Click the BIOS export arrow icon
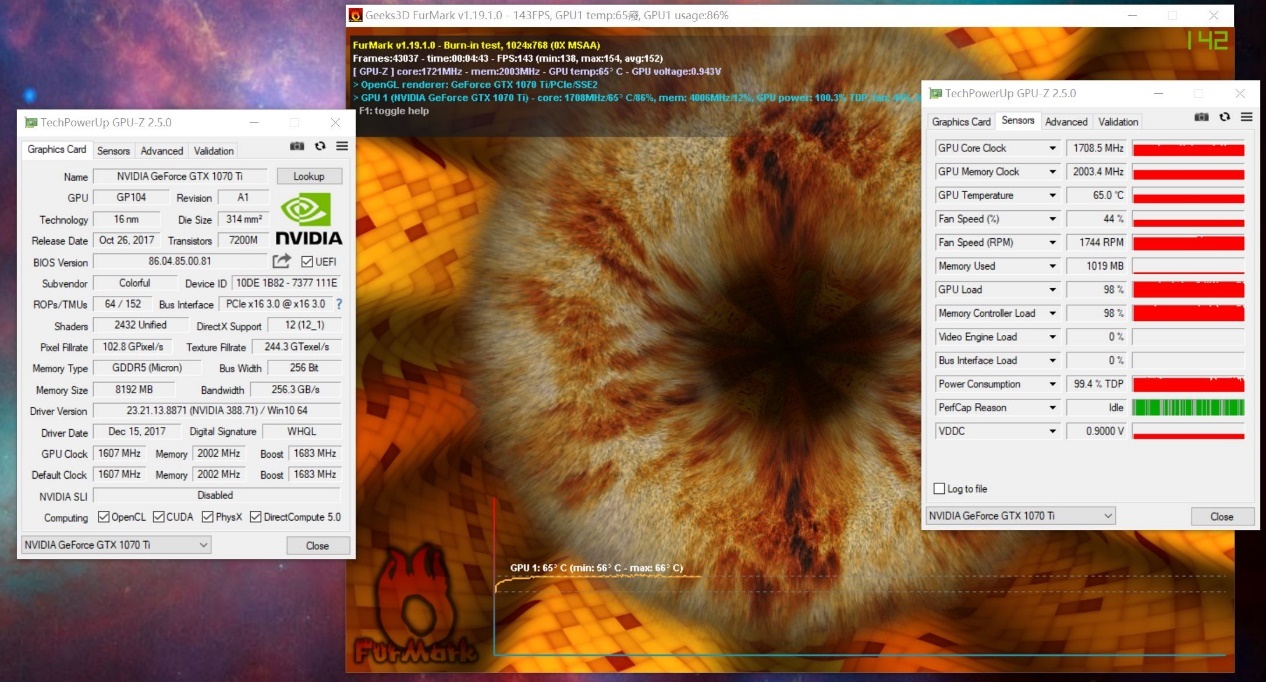 tap(282, 261)
